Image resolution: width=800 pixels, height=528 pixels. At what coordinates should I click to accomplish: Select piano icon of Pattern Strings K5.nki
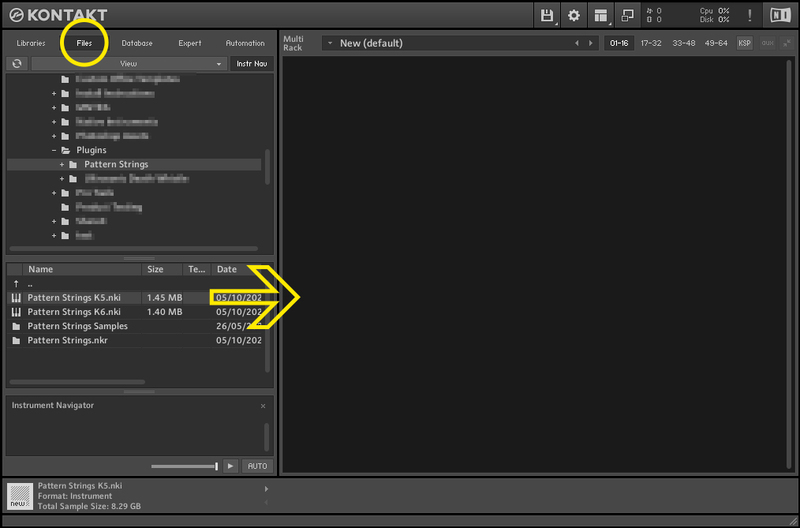click(16, 298)
